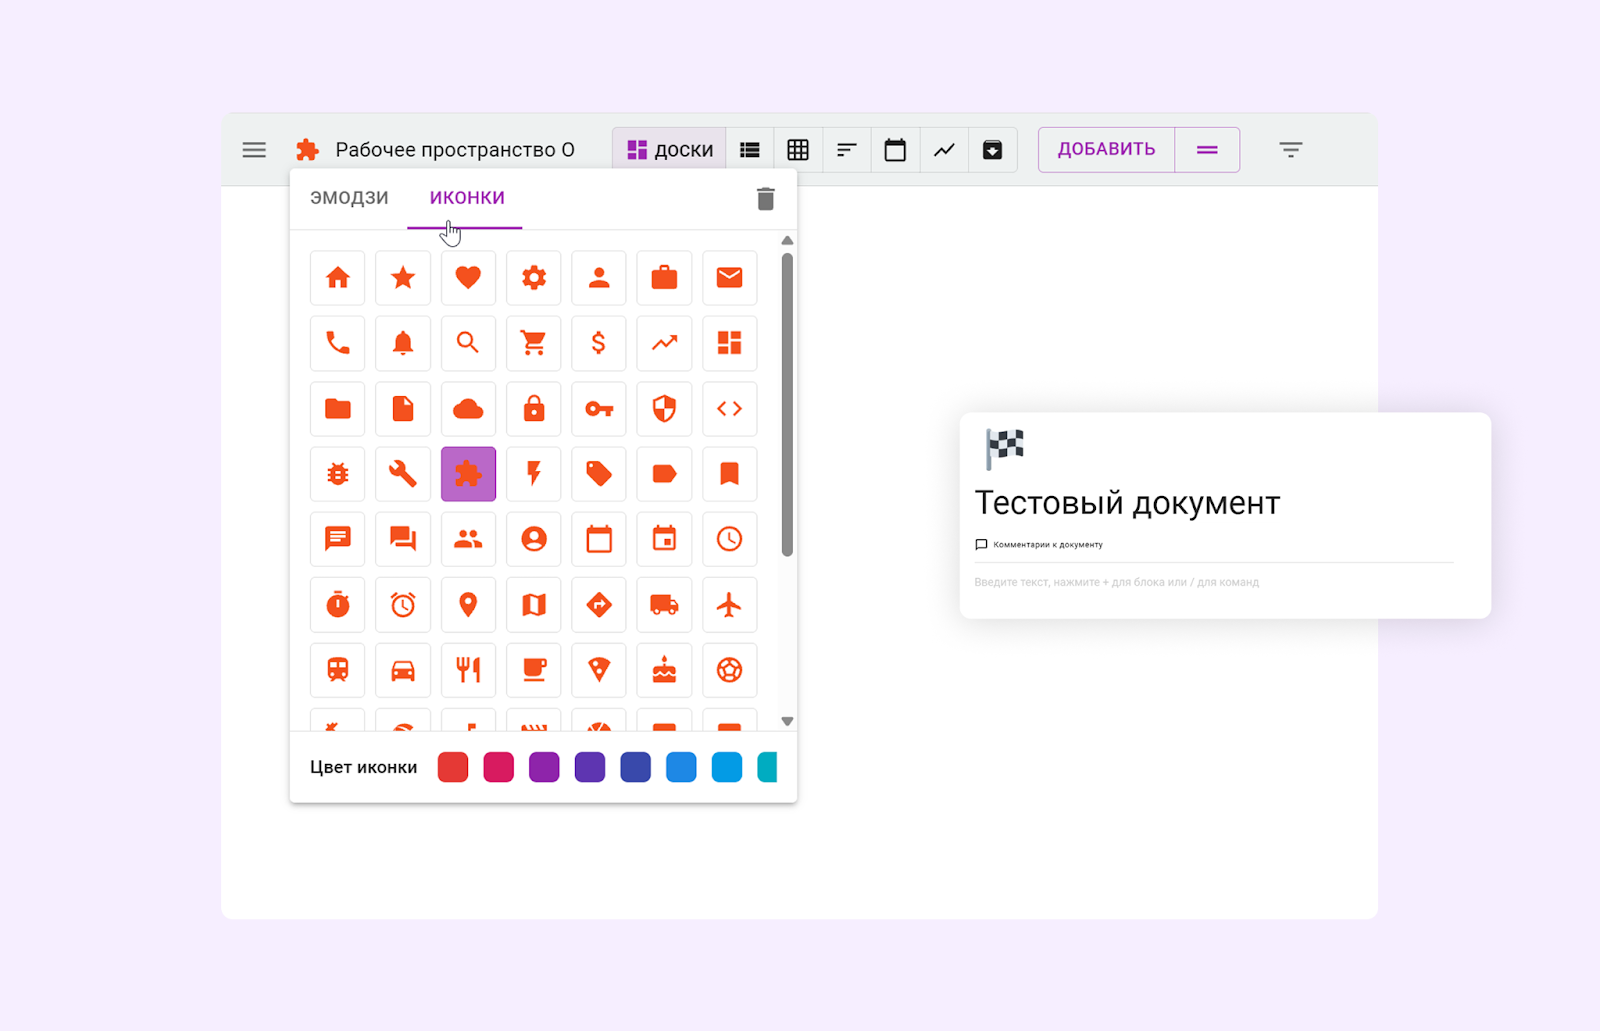Open the hamburger menu
The width and height of the screenshot is (1600, 1031).
pos(254,150)
